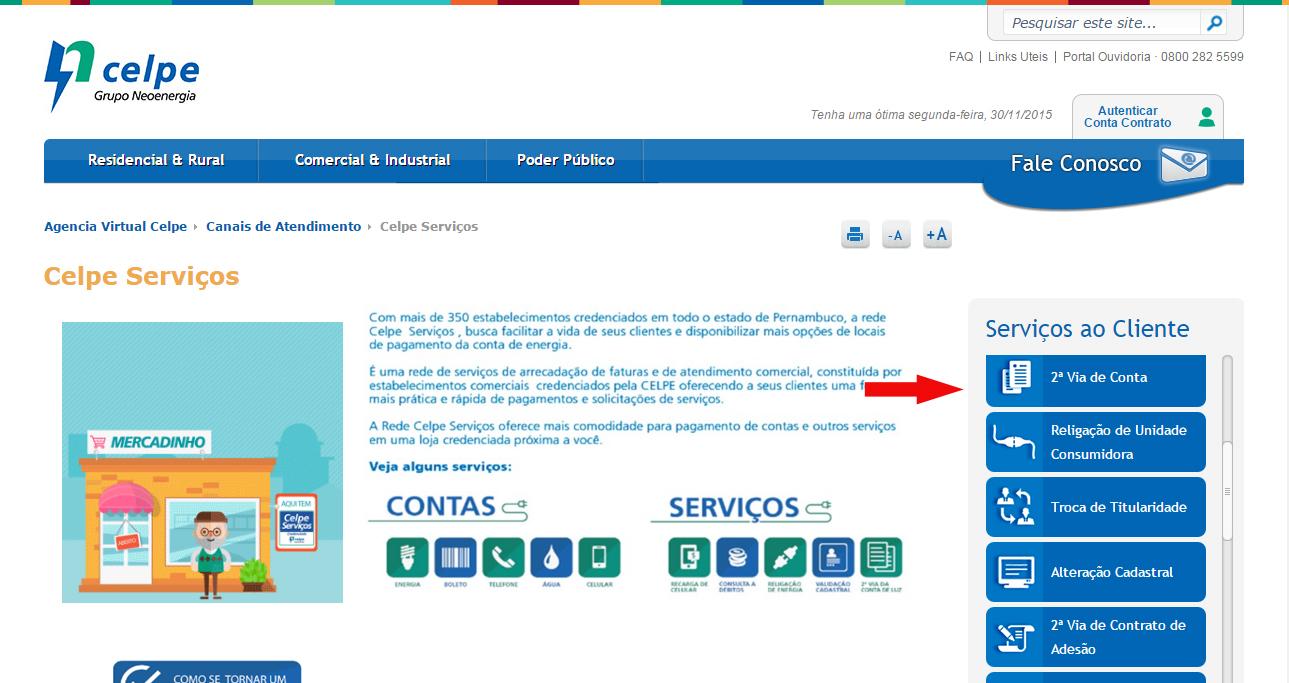Select the Poder Público menu
This screenshot has height=683, width=1289.
pyautogui.click(x=565, y=160)
